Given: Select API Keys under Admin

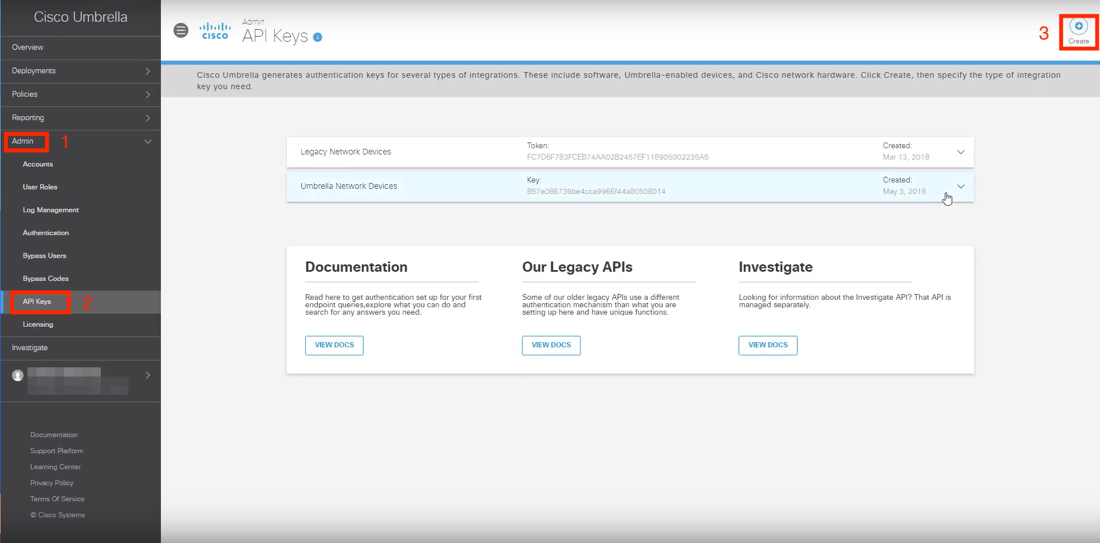Looking at the screenshot, I should click(x=37, y=302).
